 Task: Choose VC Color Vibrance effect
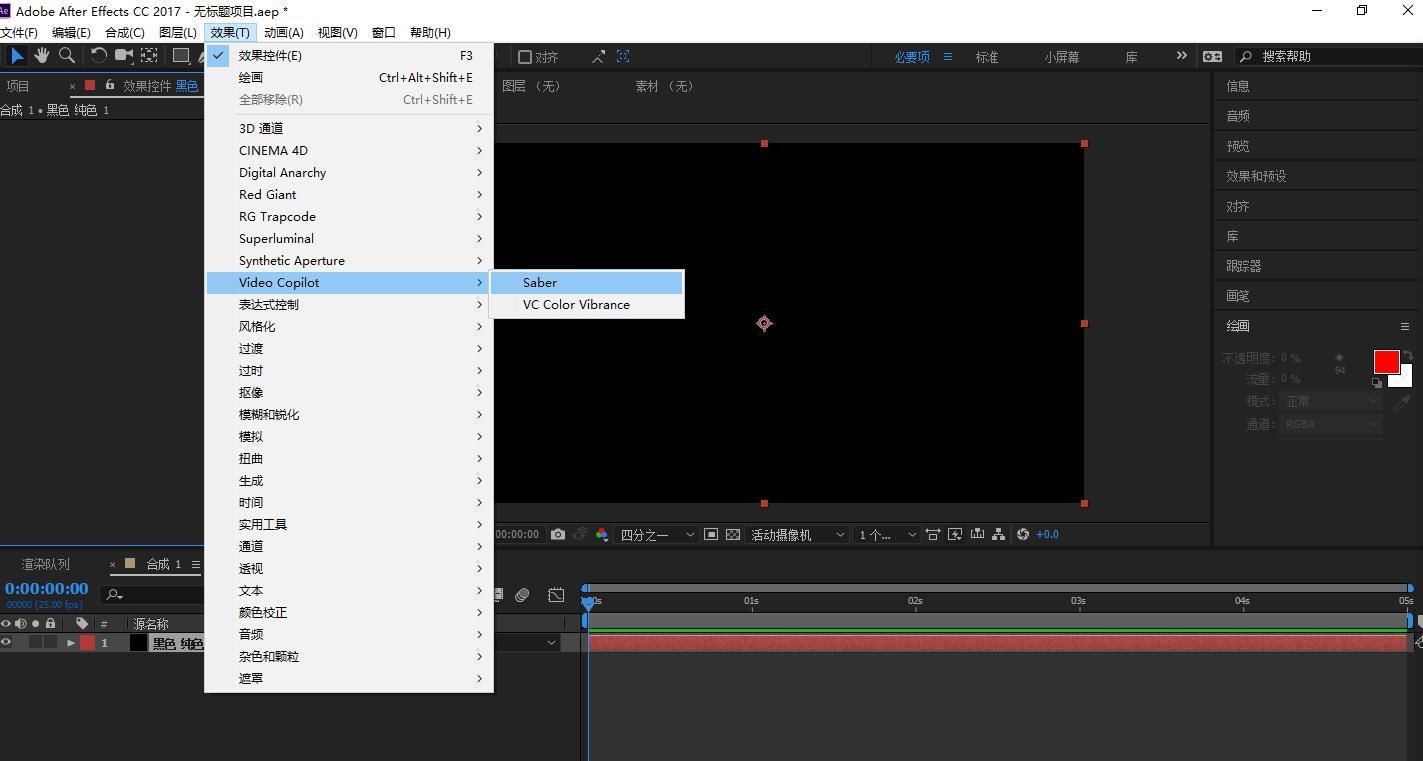pos(587,305)
